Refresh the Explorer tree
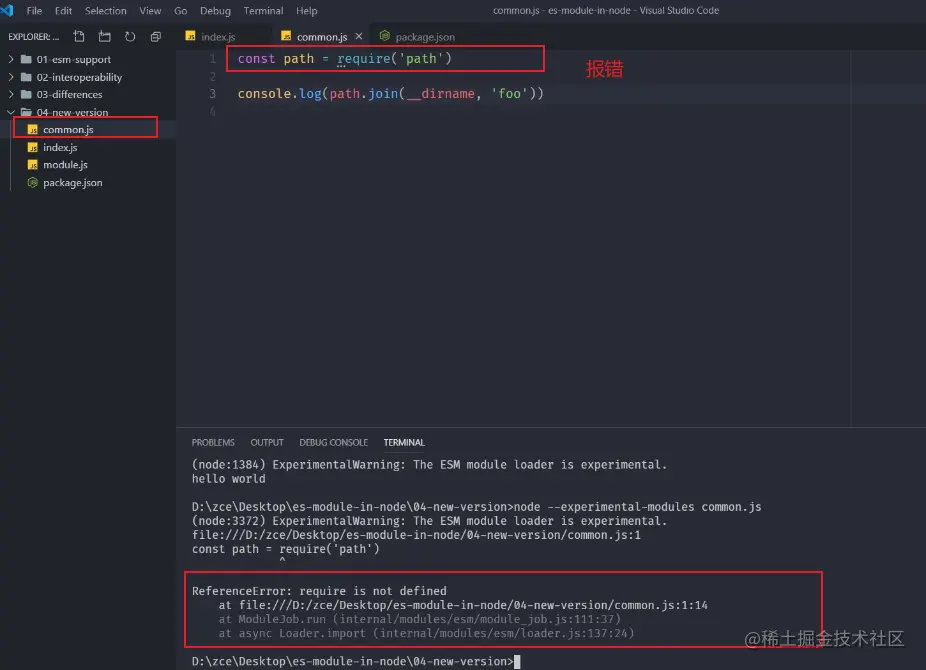 (x=130, y=37)
